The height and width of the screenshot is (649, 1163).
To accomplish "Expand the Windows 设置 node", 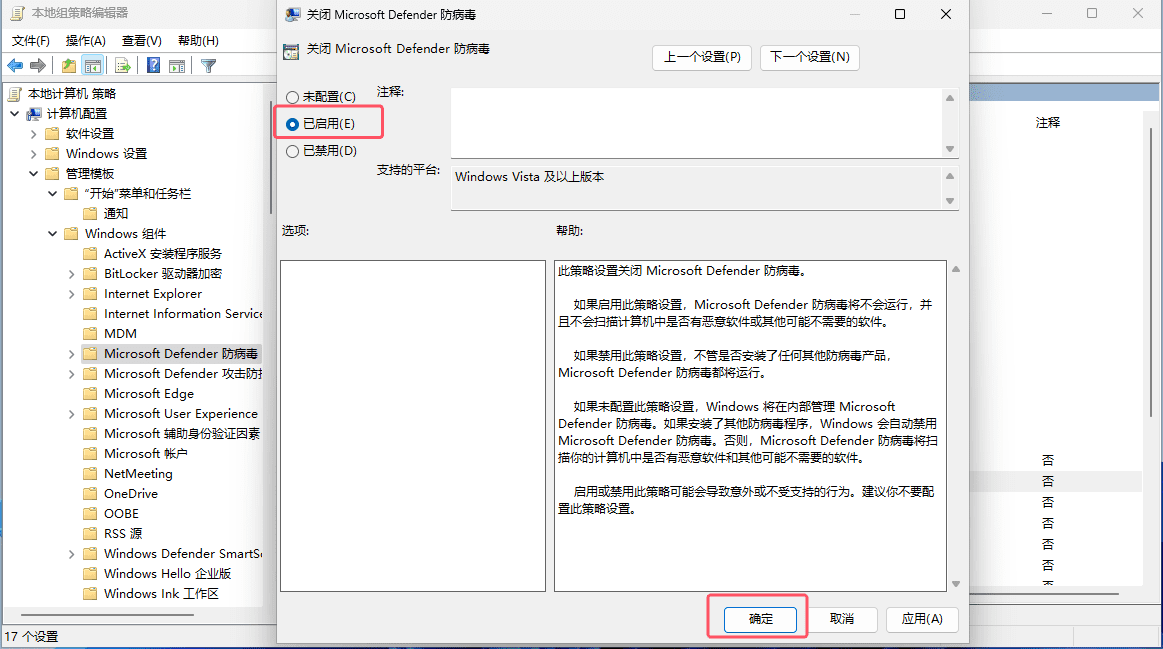I will click(33, 154).
